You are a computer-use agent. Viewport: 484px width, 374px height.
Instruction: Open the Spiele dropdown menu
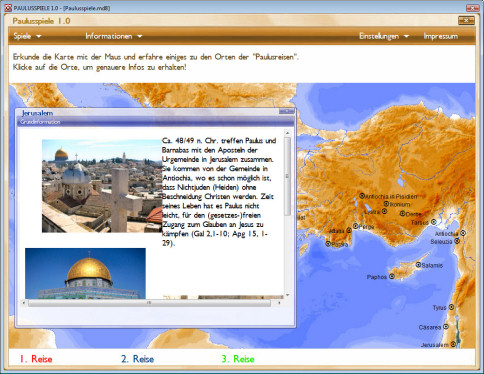click(x=27, y=36)
